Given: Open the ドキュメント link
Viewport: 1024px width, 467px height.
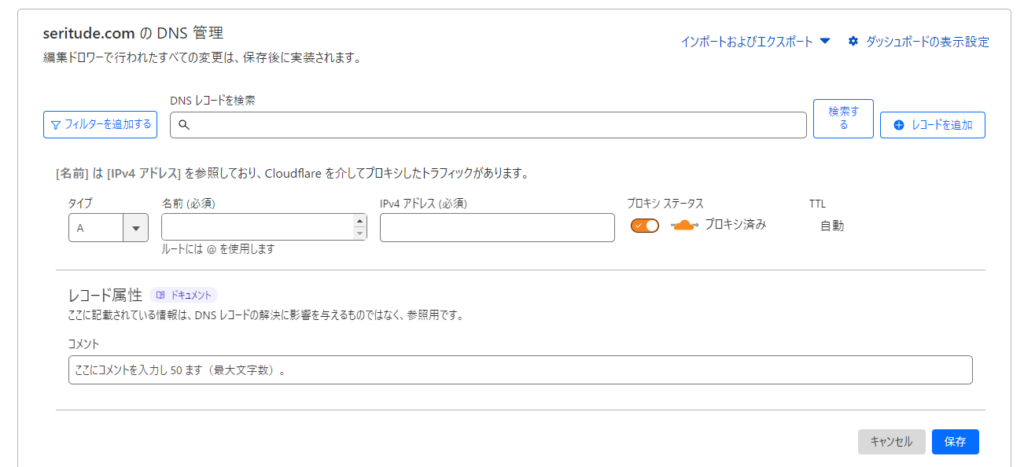Looking at the screenshot, I should [x=184, y=295].
